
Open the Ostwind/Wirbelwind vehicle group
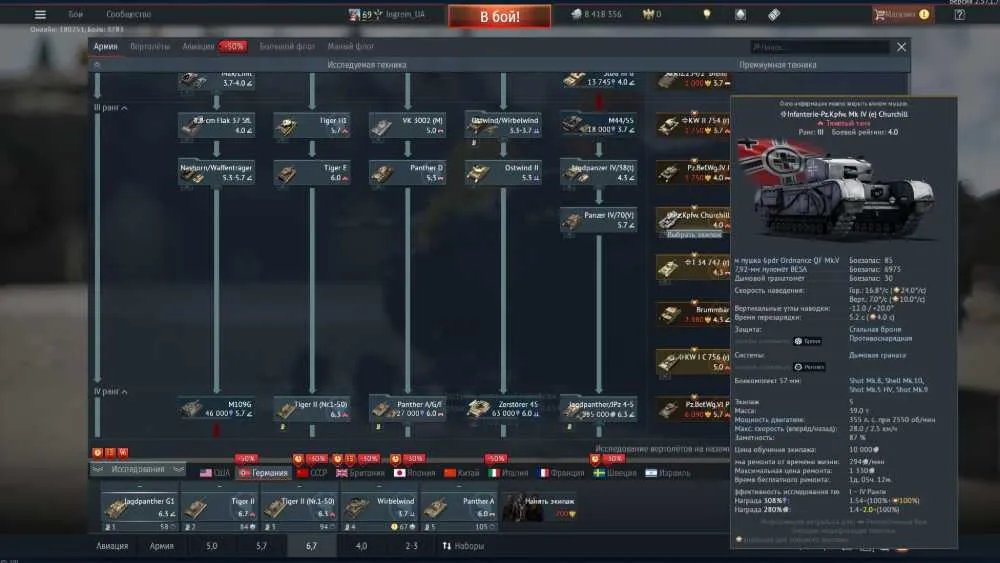click(503, 126)
